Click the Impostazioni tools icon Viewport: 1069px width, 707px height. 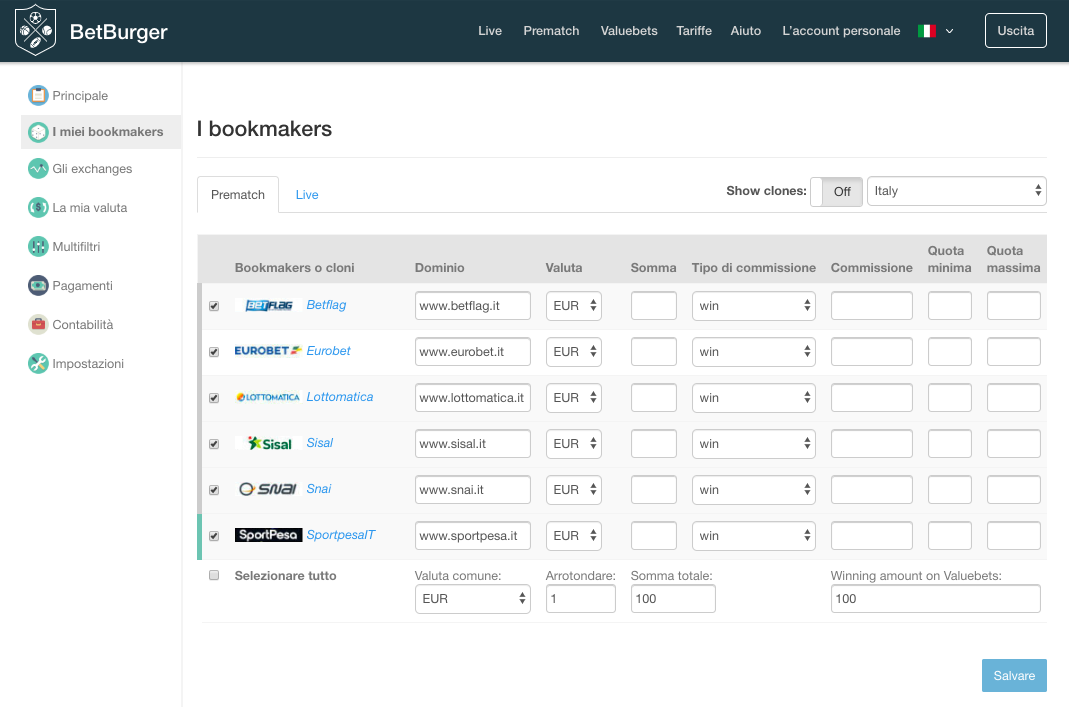tap(38, 363)
